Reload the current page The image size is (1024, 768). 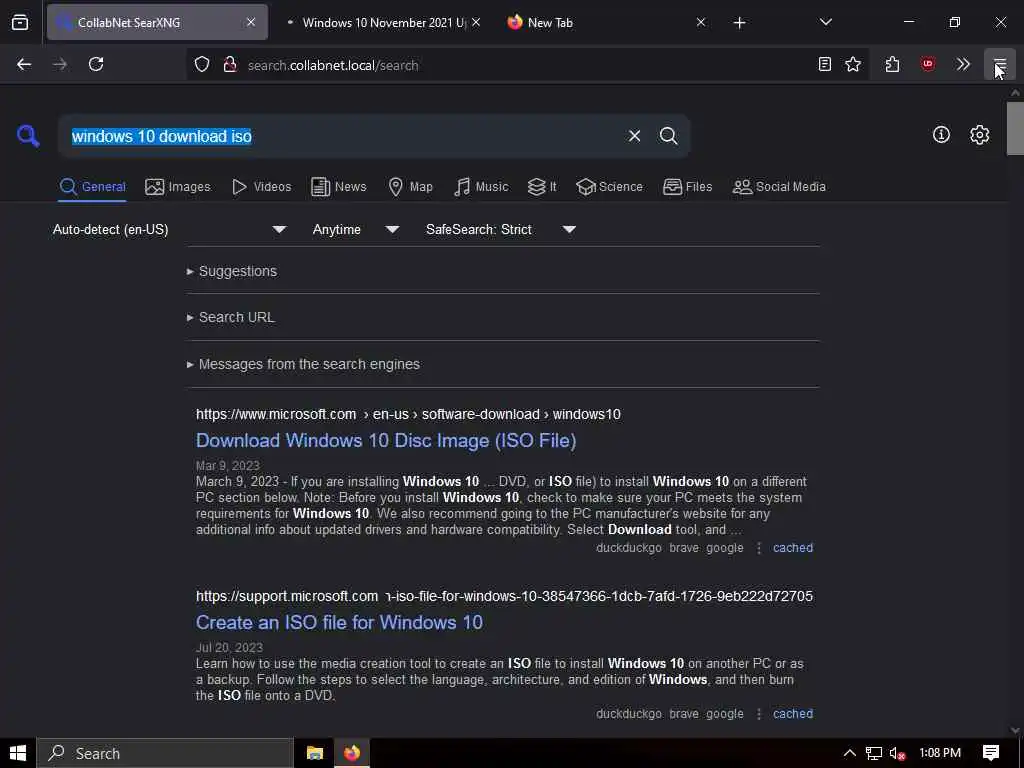coord(96,65)
